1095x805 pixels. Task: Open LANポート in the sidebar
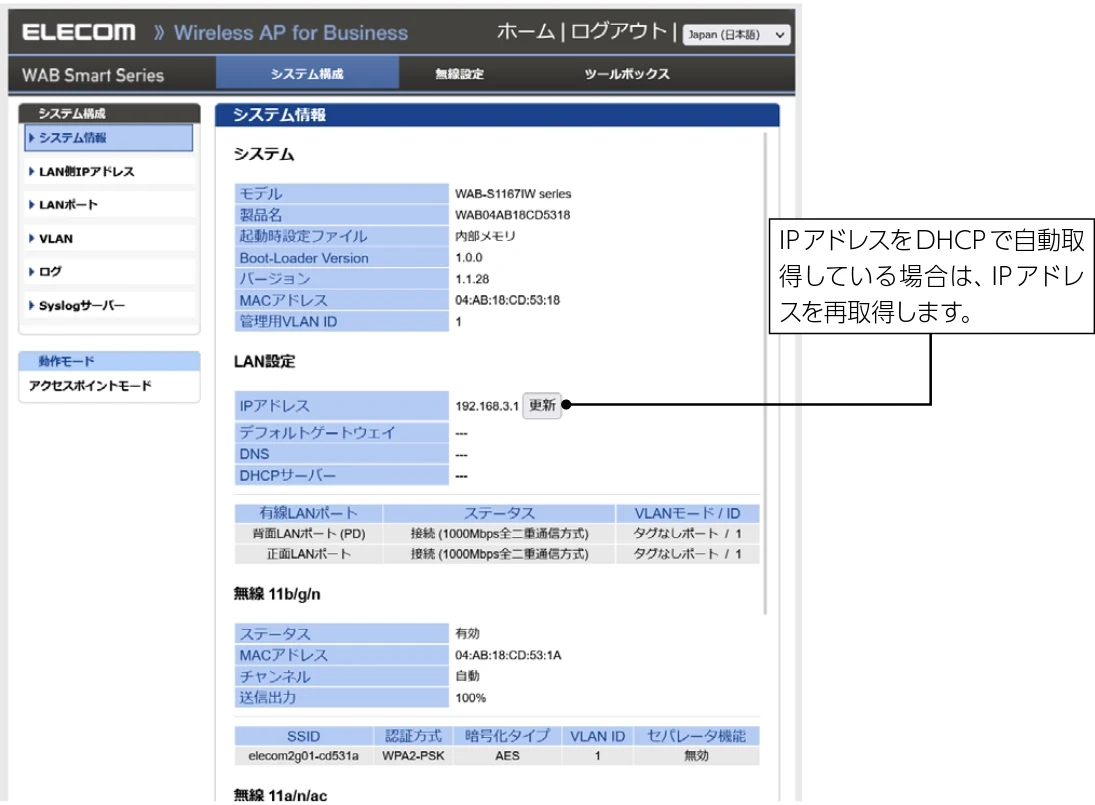pos(109,205)
